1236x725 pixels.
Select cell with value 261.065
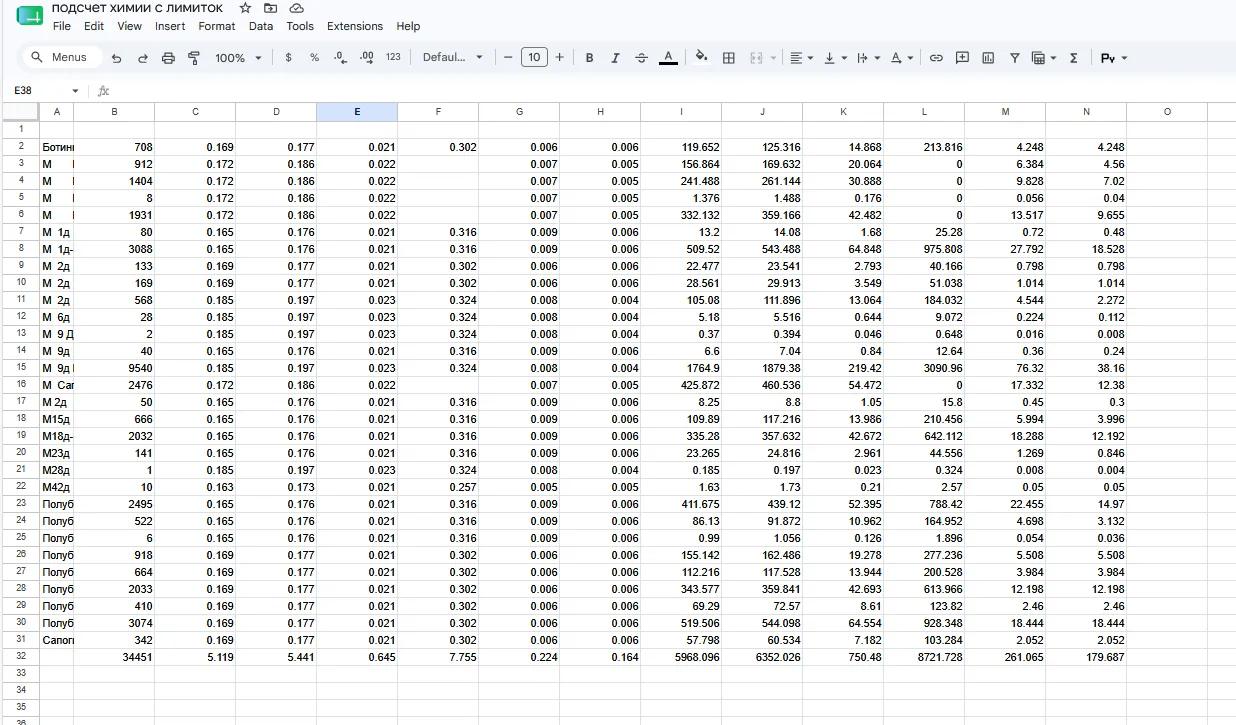click(x=1005, y=657)
